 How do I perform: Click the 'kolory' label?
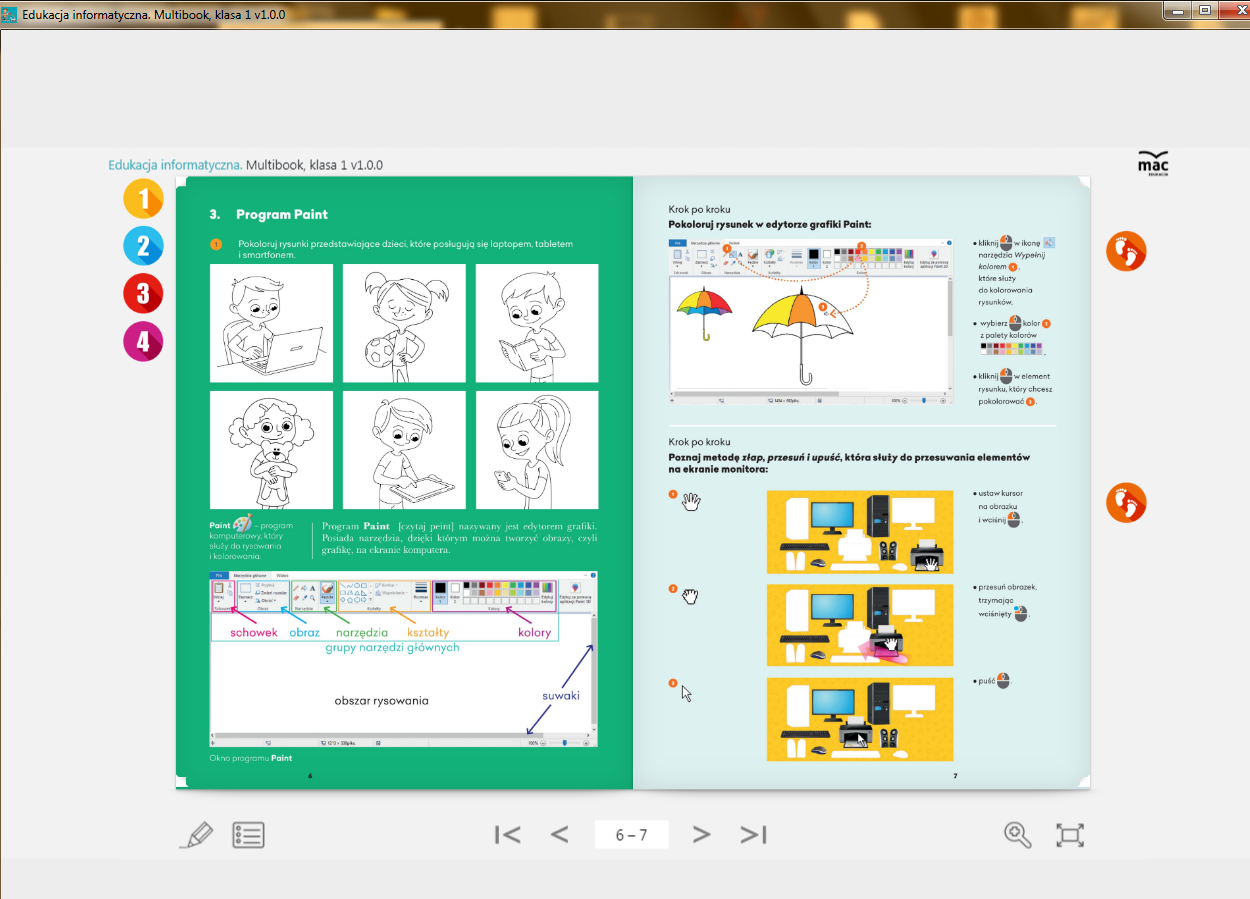point(534,633)
